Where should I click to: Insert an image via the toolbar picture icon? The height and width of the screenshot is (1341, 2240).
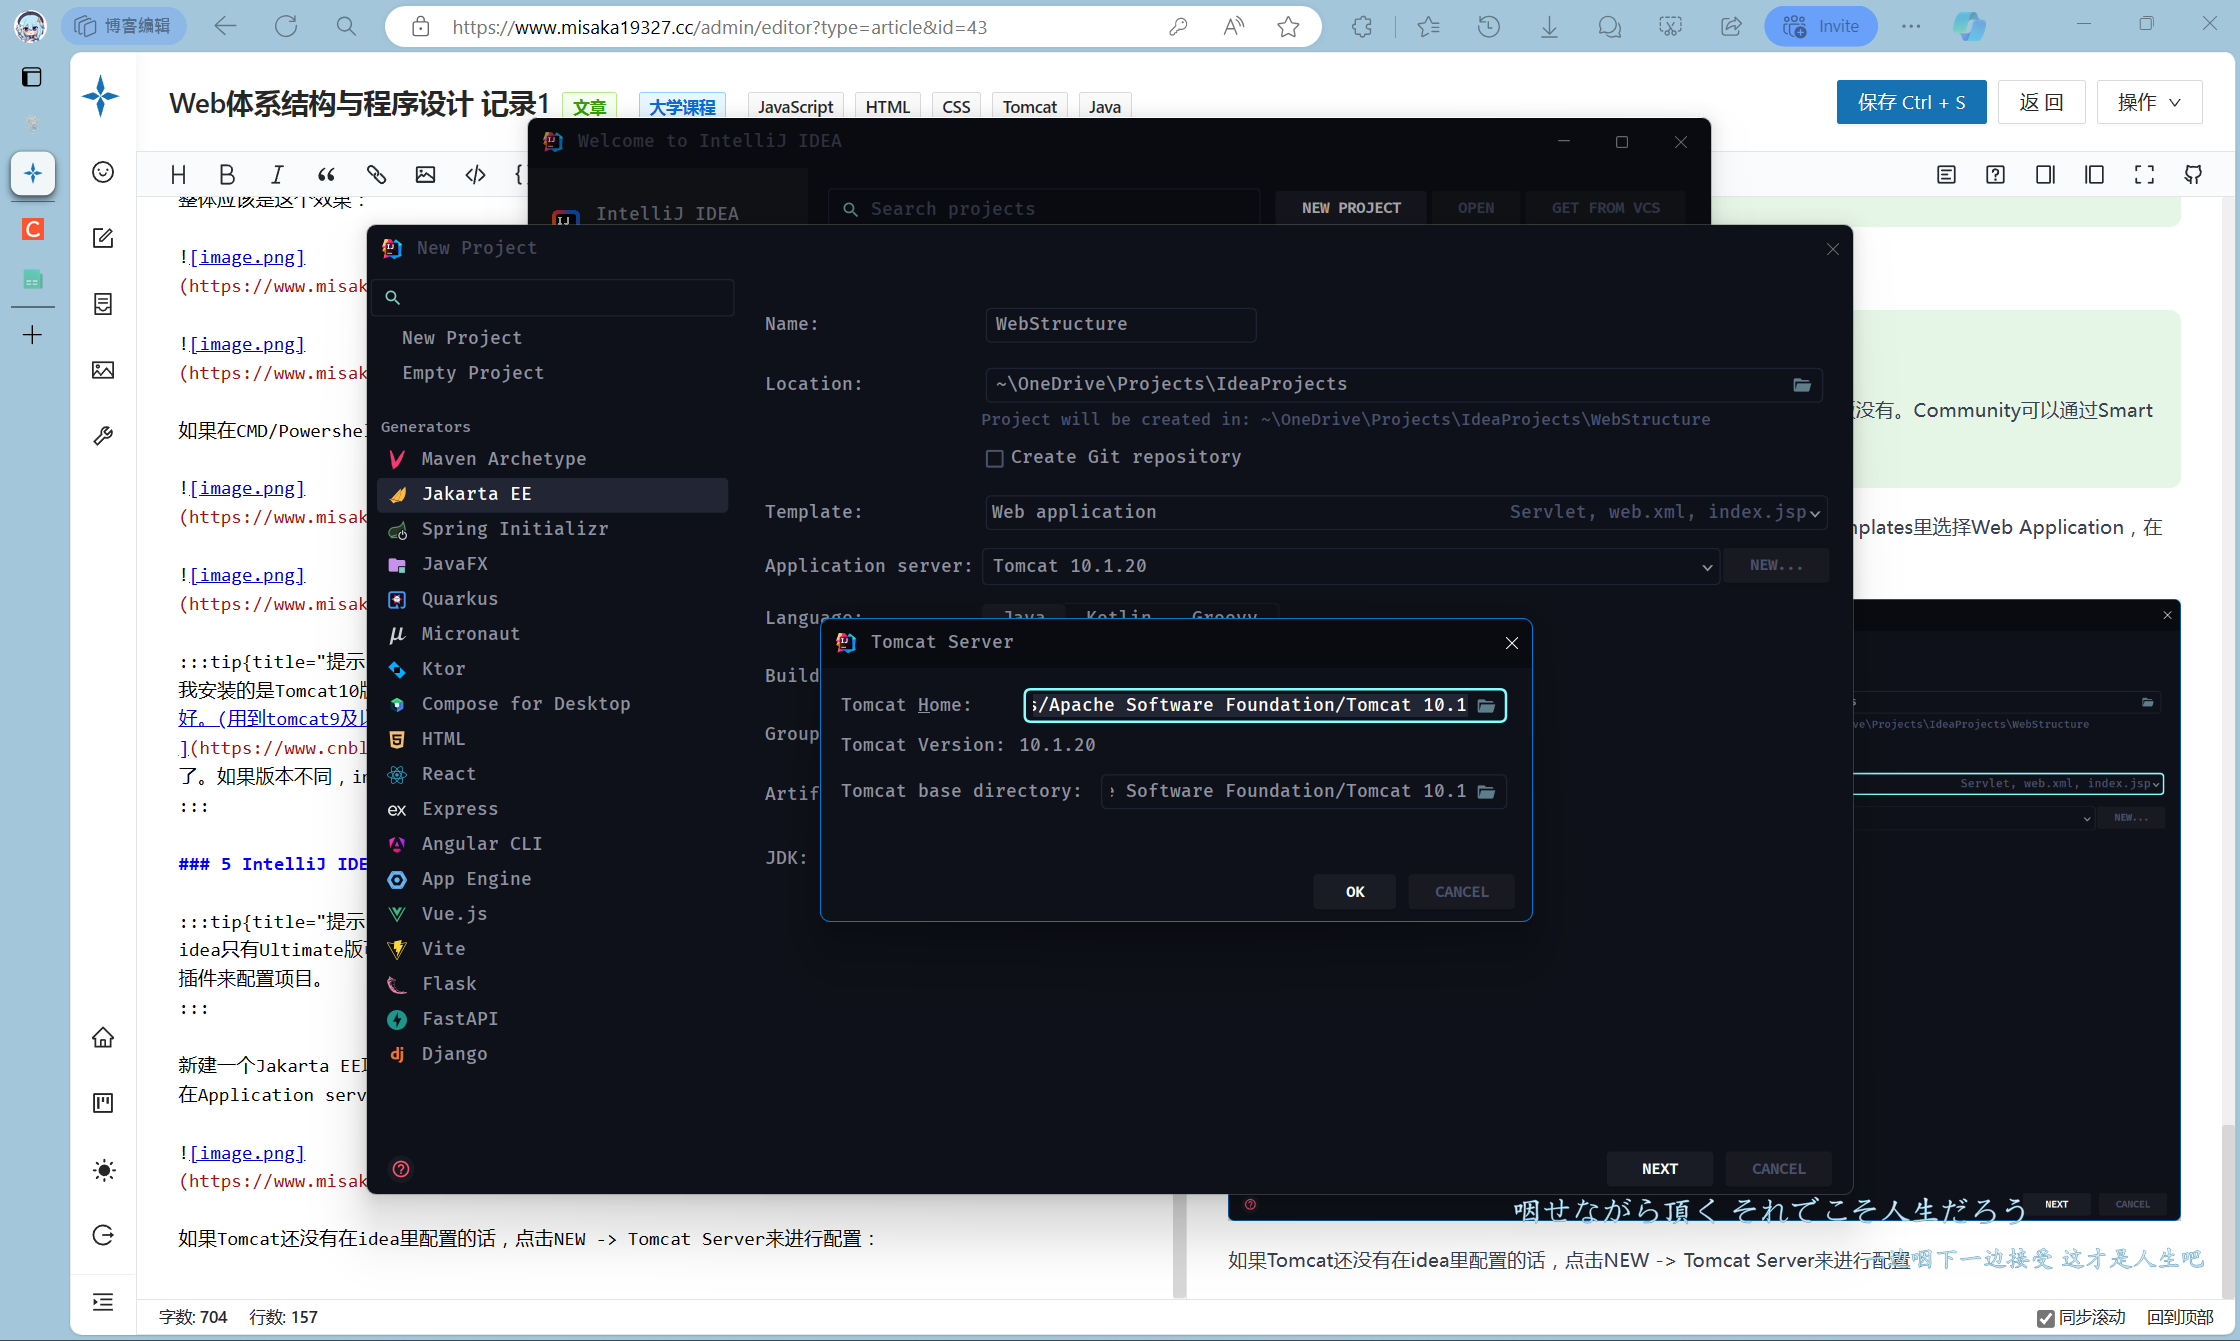point(426,175)
